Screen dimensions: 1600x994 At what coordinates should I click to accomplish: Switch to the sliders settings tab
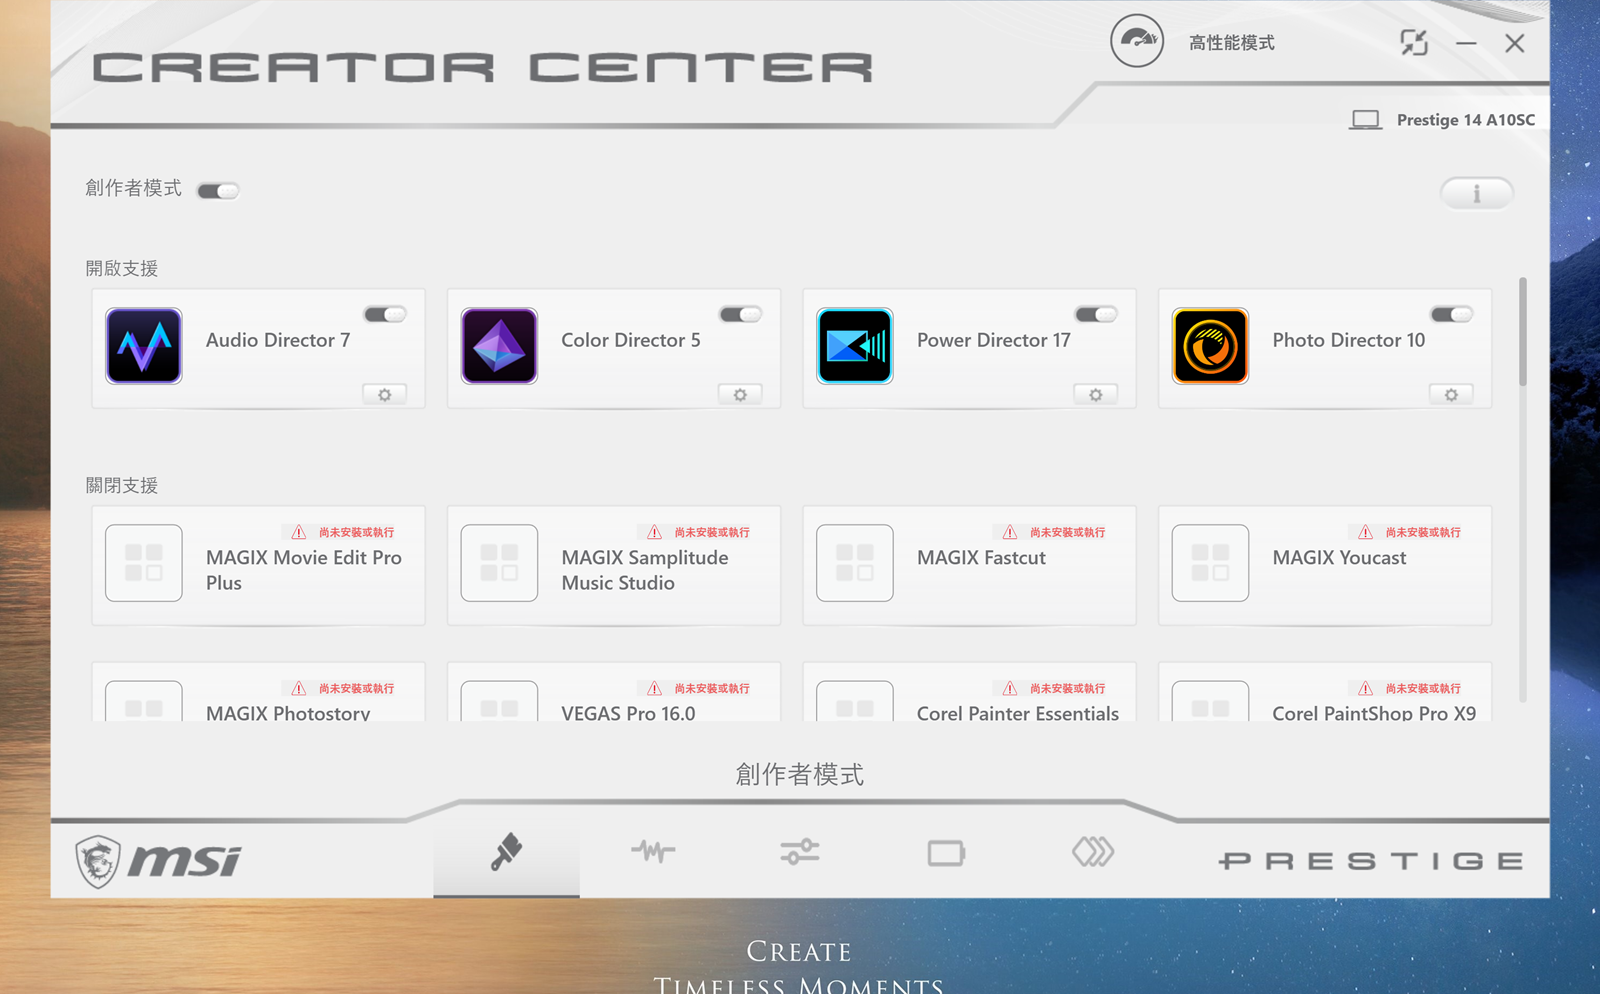click(799, 852)
